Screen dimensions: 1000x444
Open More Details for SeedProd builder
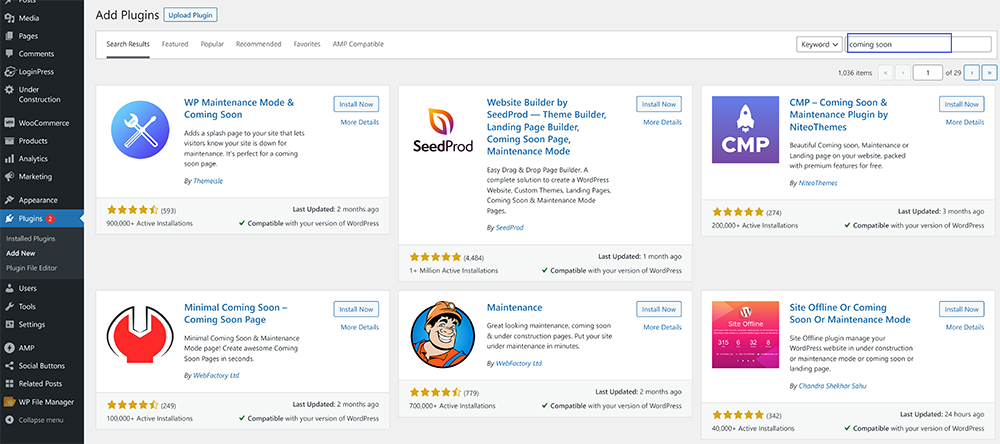tap(663, 122)
